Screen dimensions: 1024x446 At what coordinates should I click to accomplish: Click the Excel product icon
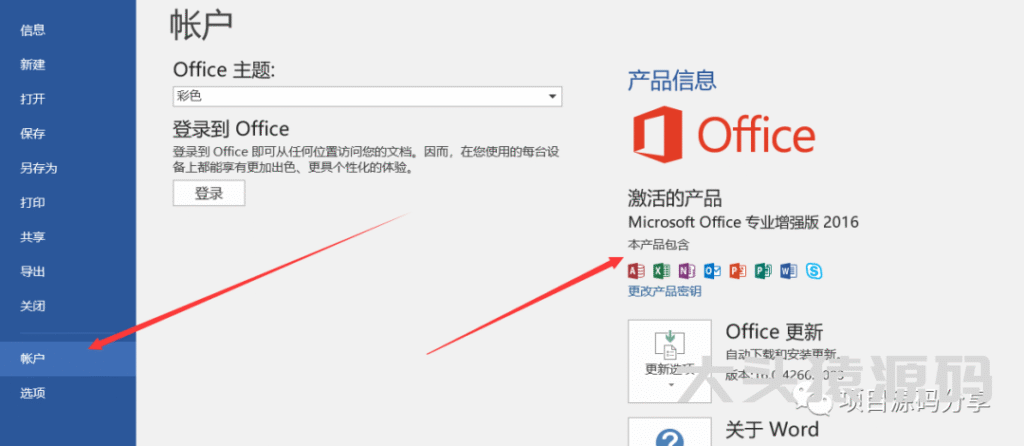point(662,270)
